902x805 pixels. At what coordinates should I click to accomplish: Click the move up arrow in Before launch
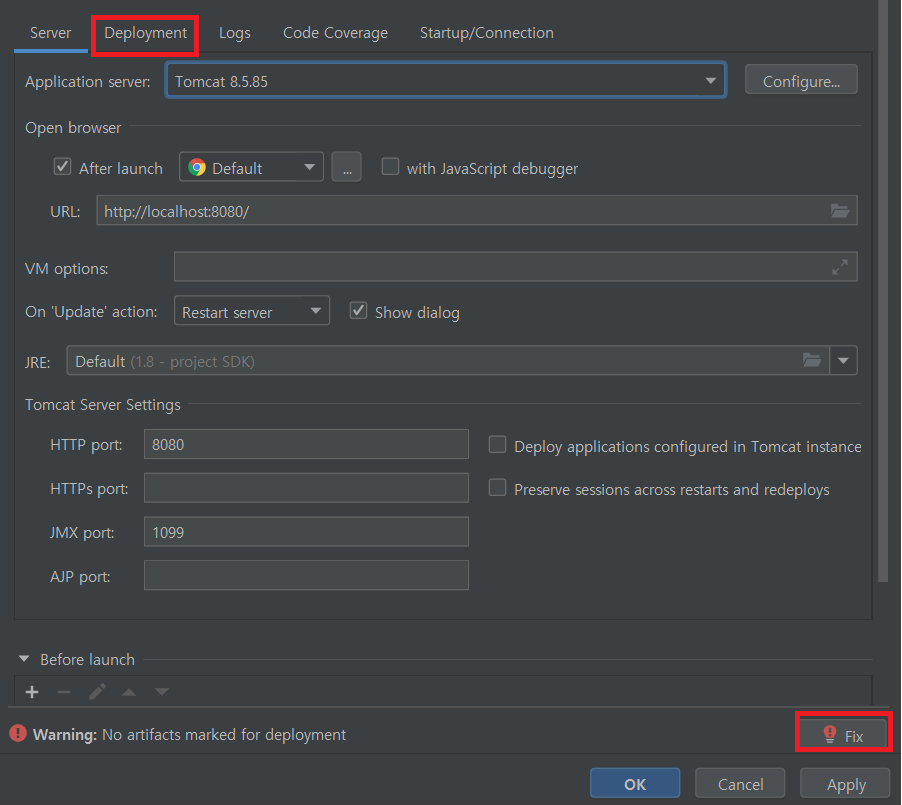click(x=128, y=691)
